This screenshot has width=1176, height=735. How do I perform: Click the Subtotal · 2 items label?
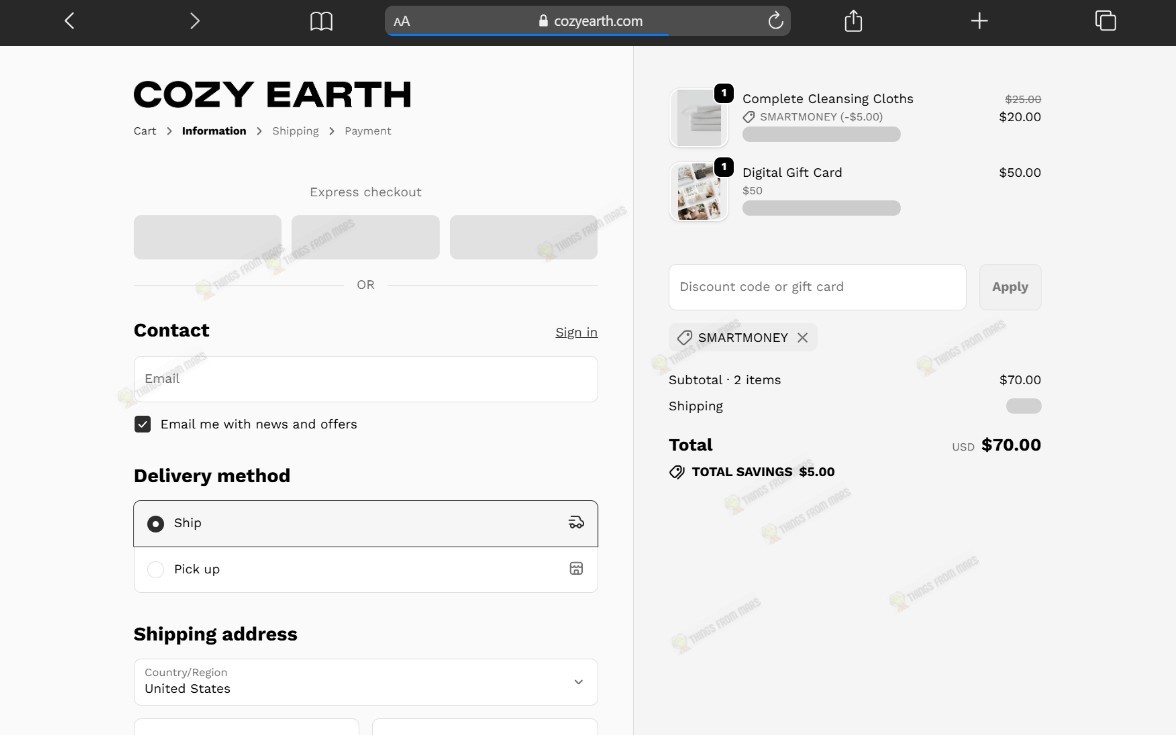coord(724,380)
